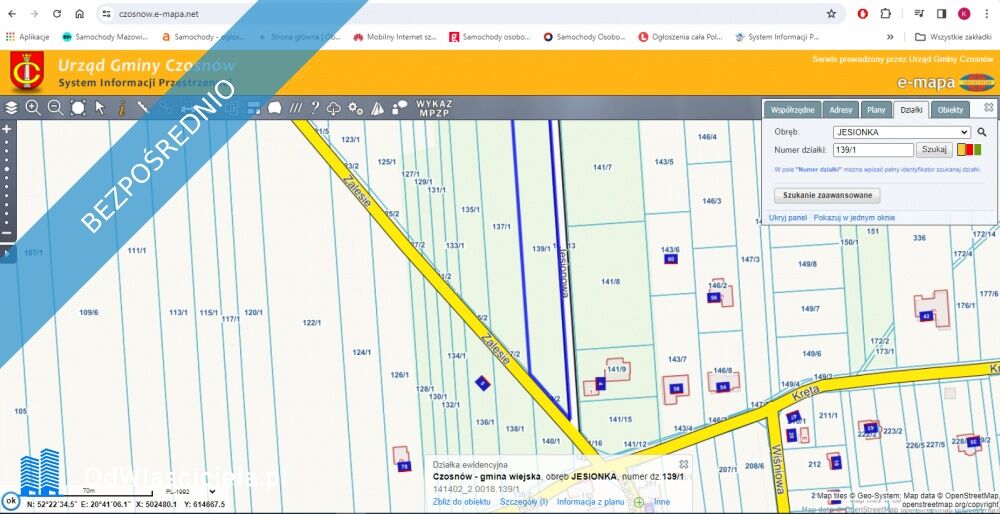
Task: Select the arrow pointer tool
Action: tap(100, 107)
